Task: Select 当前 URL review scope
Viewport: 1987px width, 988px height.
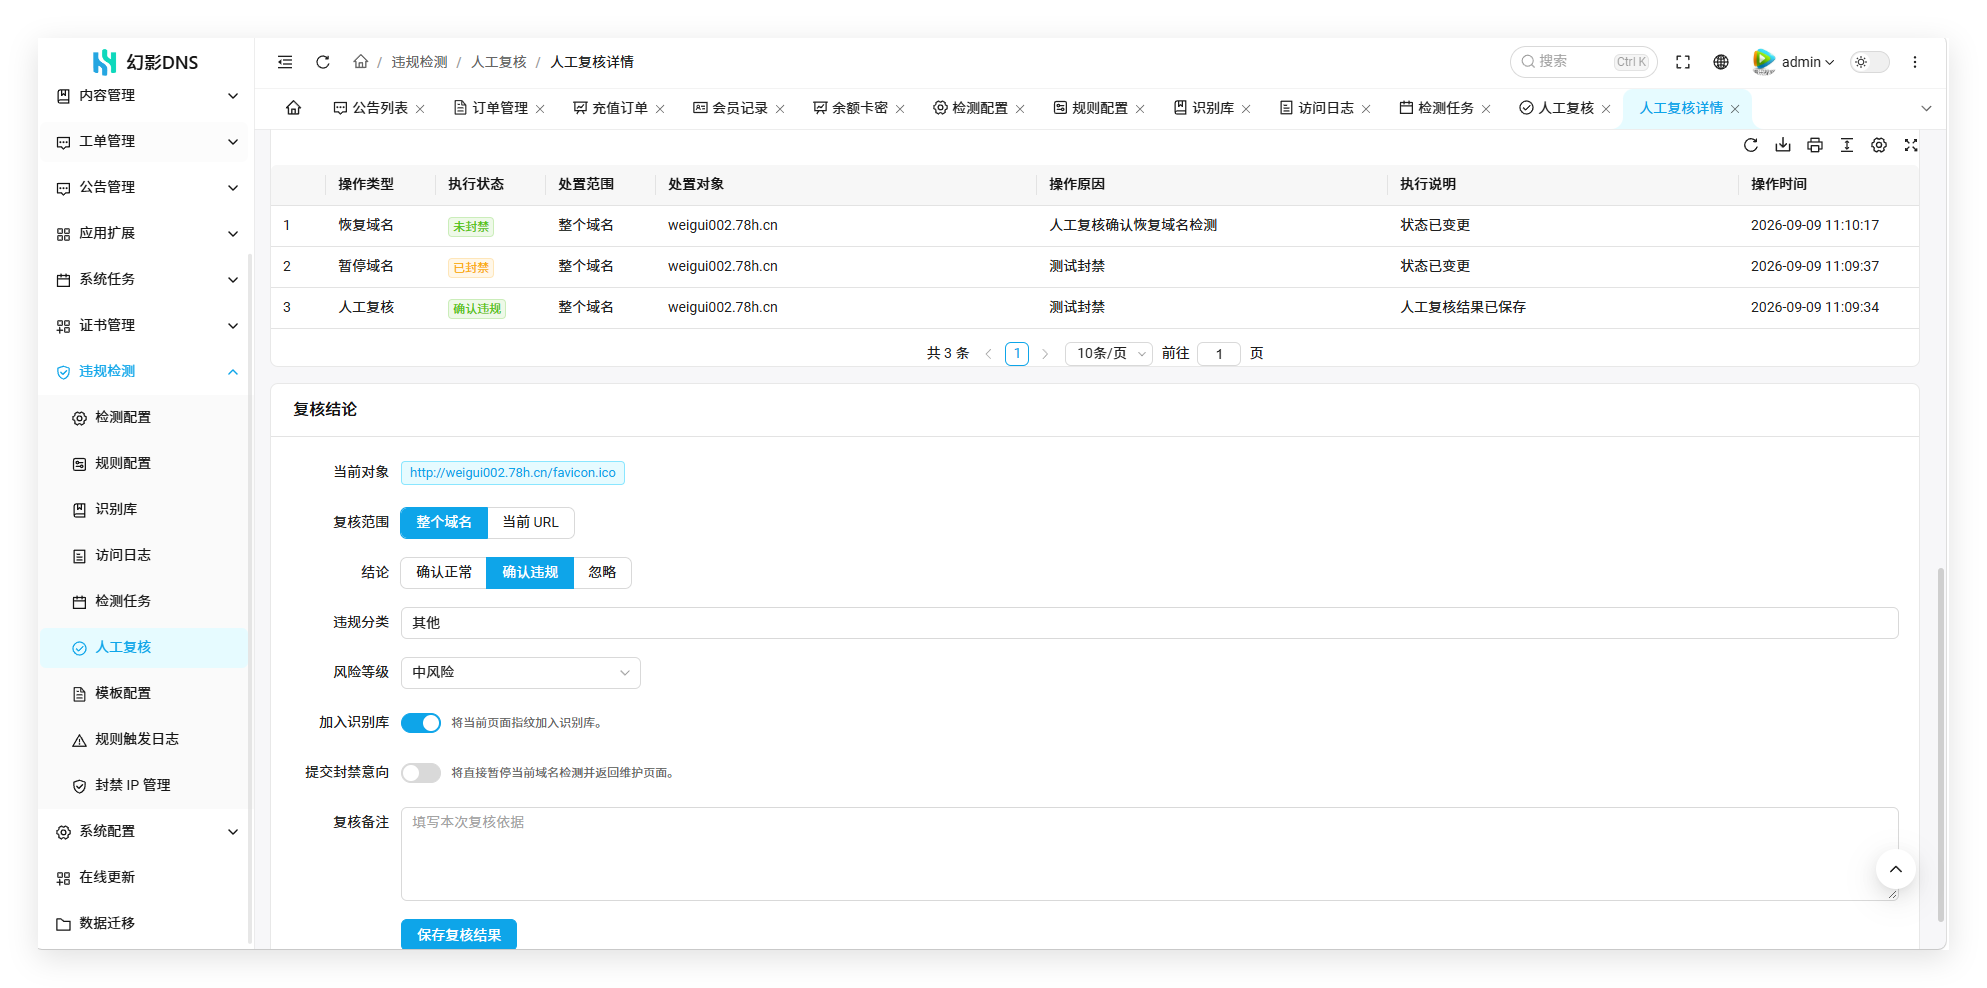Action: pyautogui.click(x=530, y=523)
